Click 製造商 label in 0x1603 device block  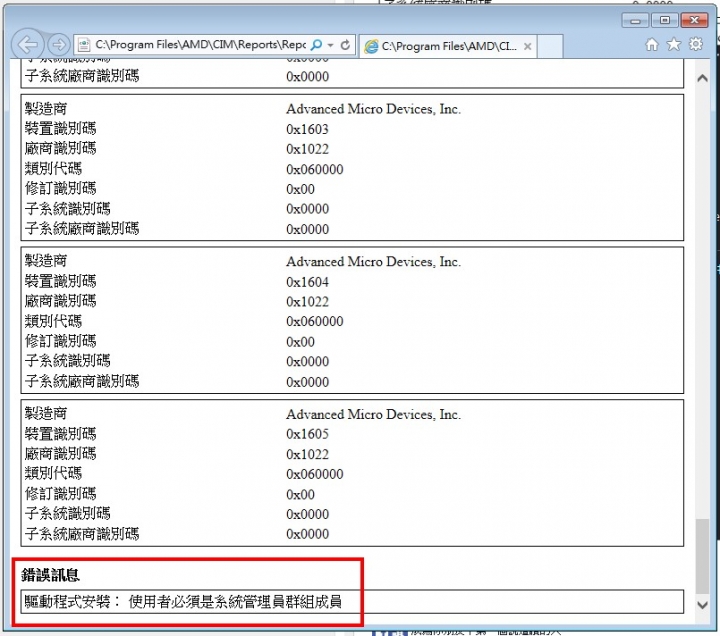(x=46, y=109)
